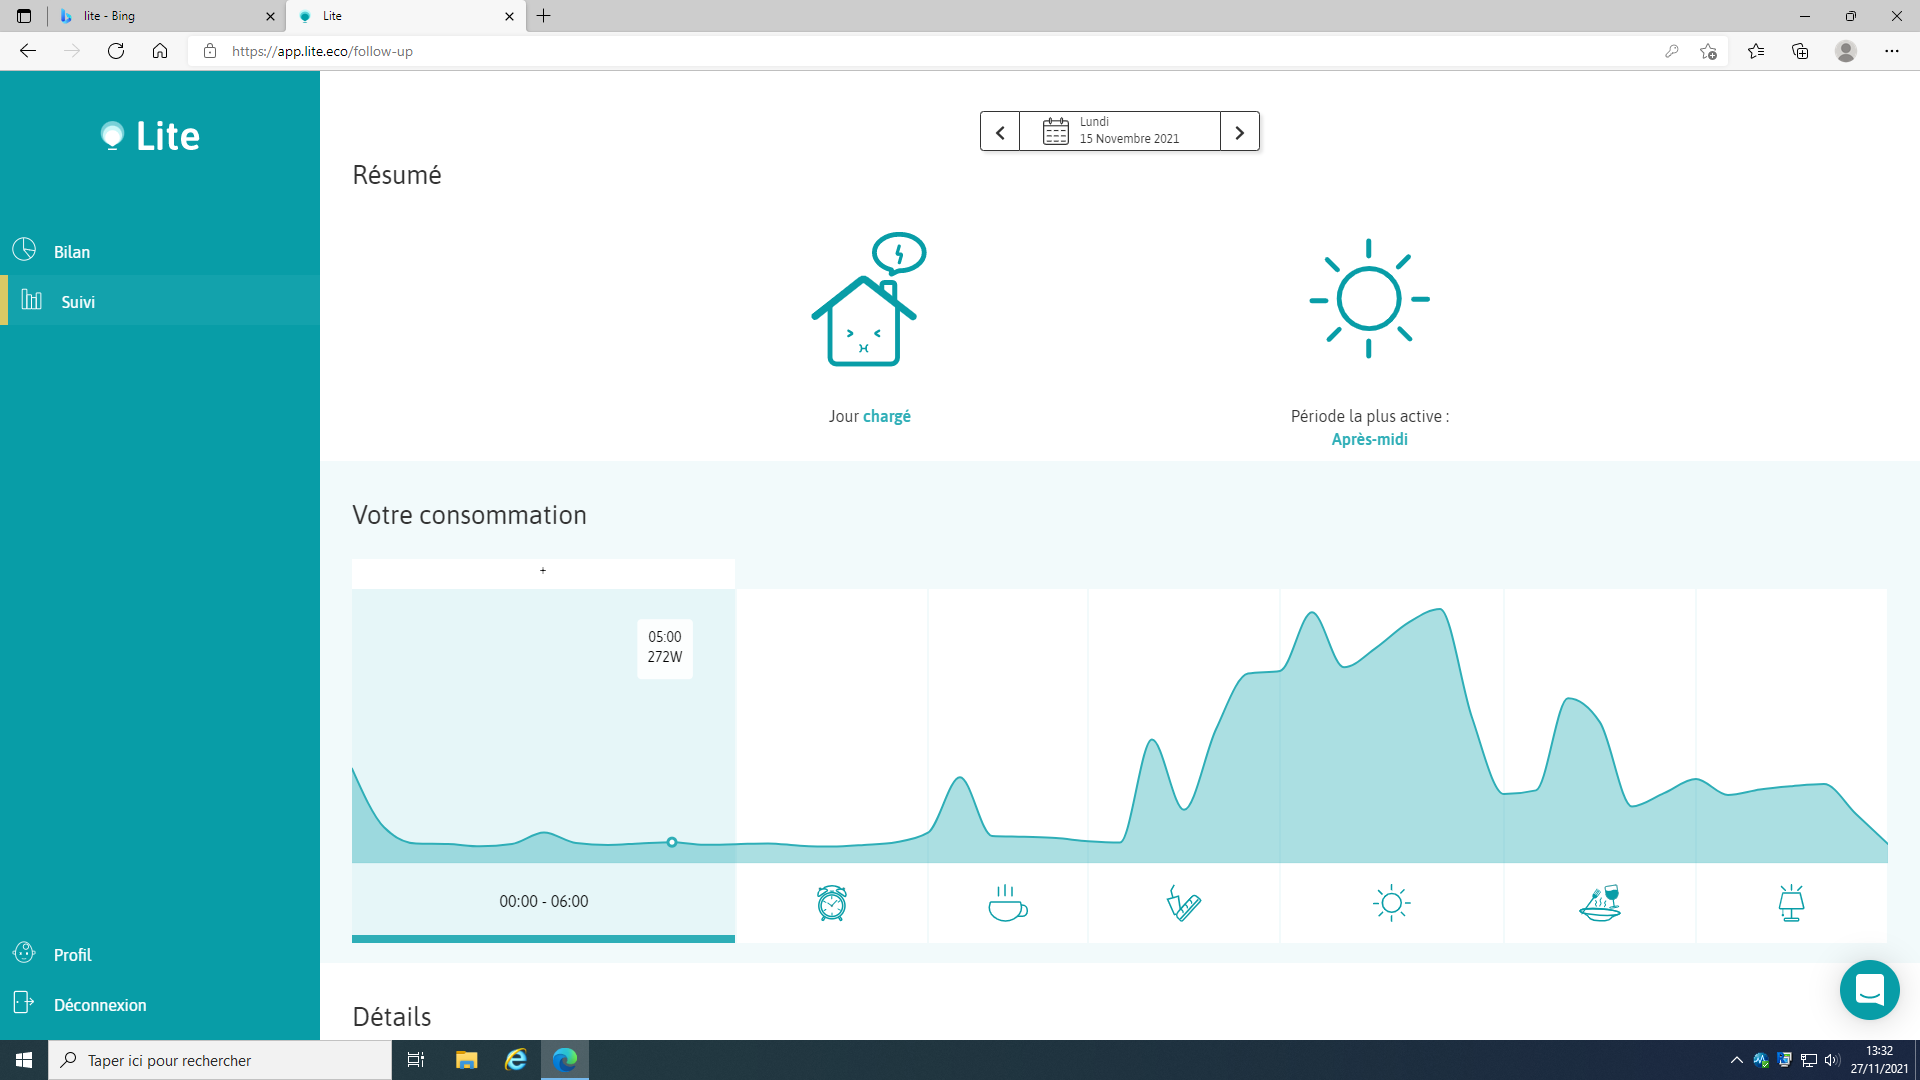Click the busy house icon
1920x1080 pixels.
coord(868,300)
